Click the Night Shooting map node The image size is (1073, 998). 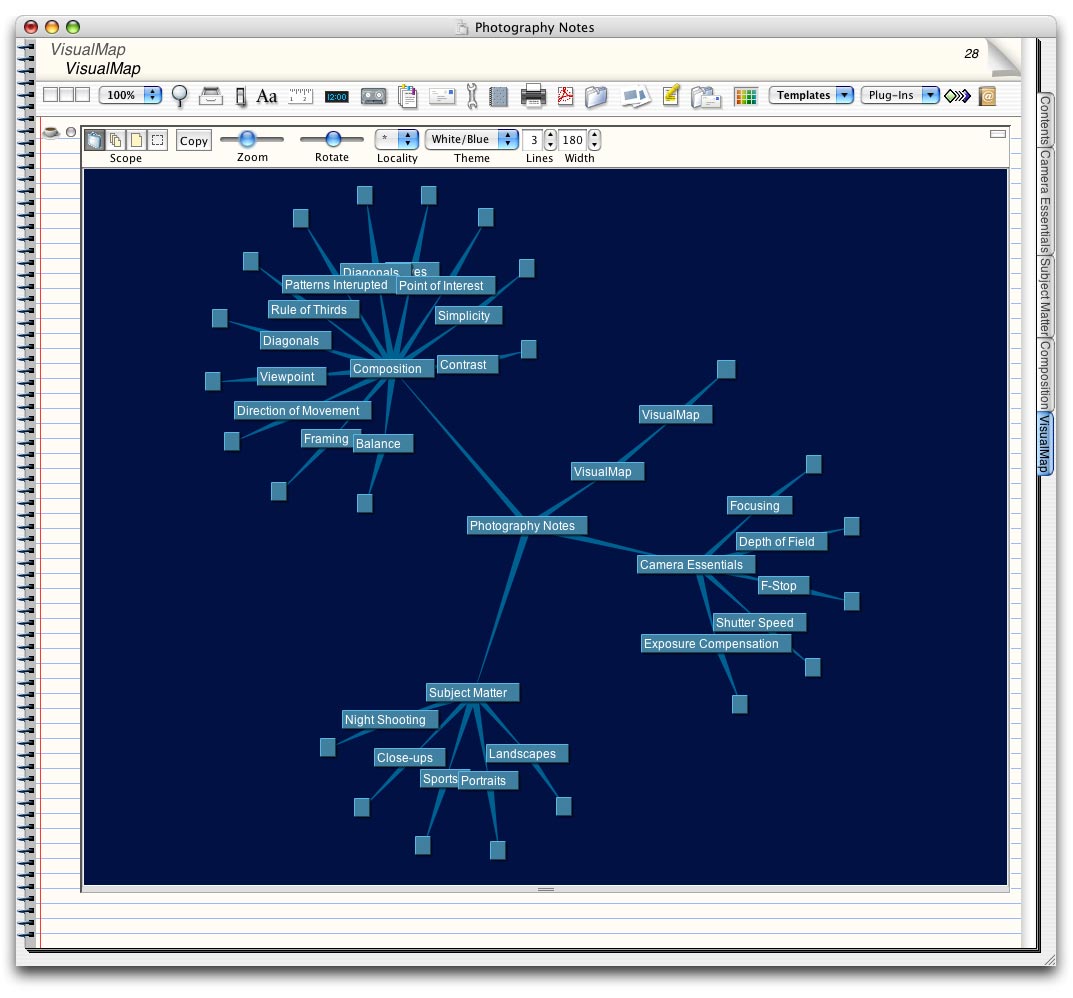pyautogui.click(x=389, y=719)
